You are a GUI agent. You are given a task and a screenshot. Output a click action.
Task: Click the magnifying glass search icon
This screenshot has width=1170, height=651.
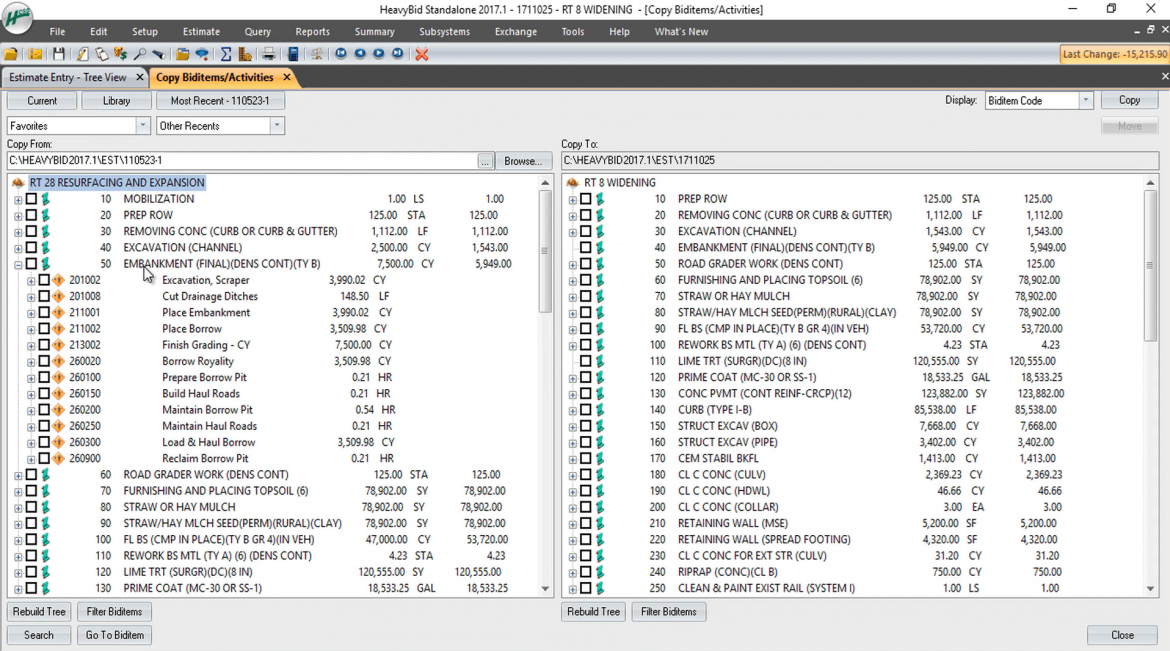[x=138, y=54]
